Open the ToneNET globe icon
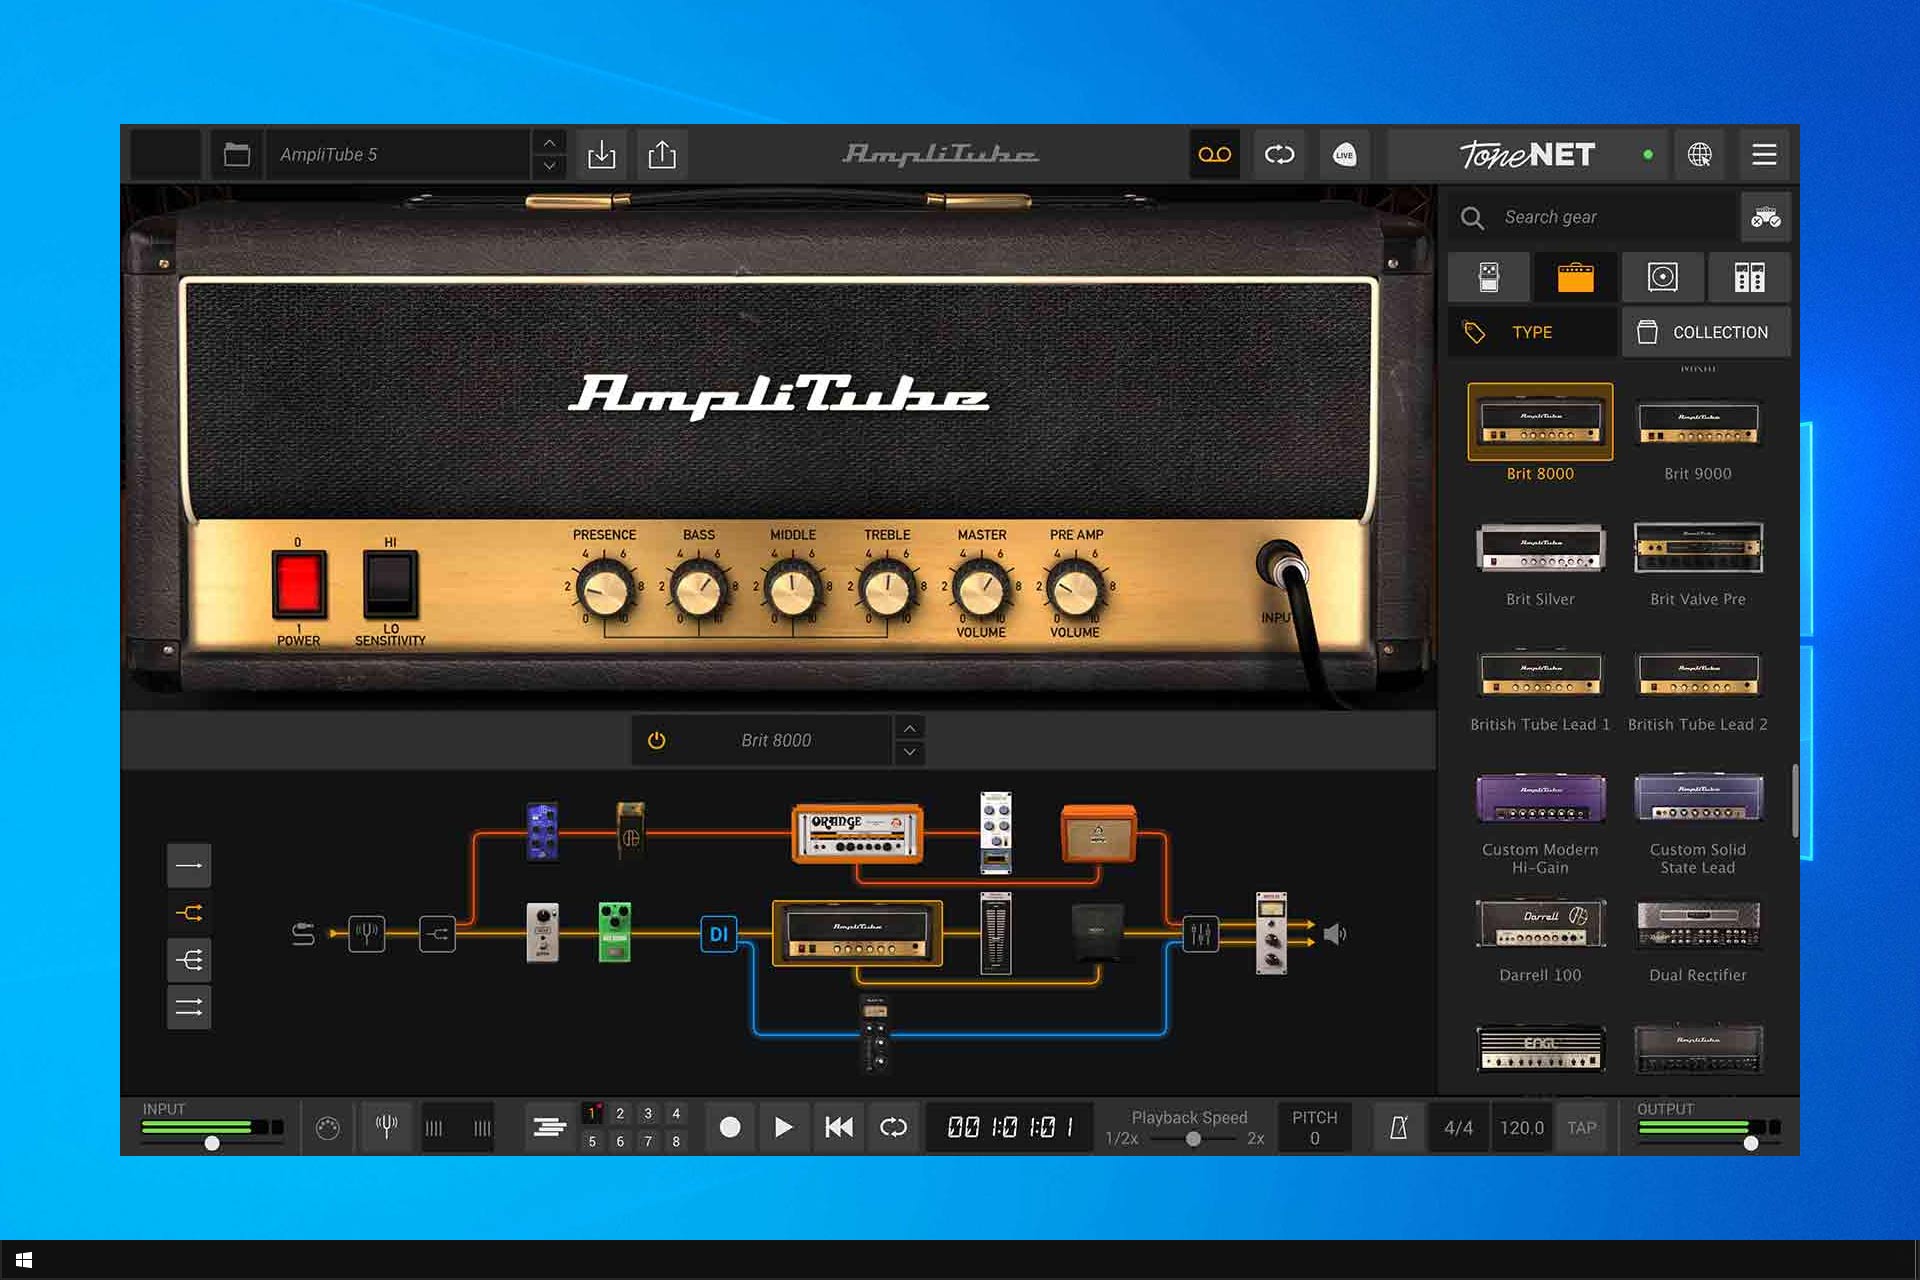This screenshot has height=1280, width=1920. [x=1699, y=155]
